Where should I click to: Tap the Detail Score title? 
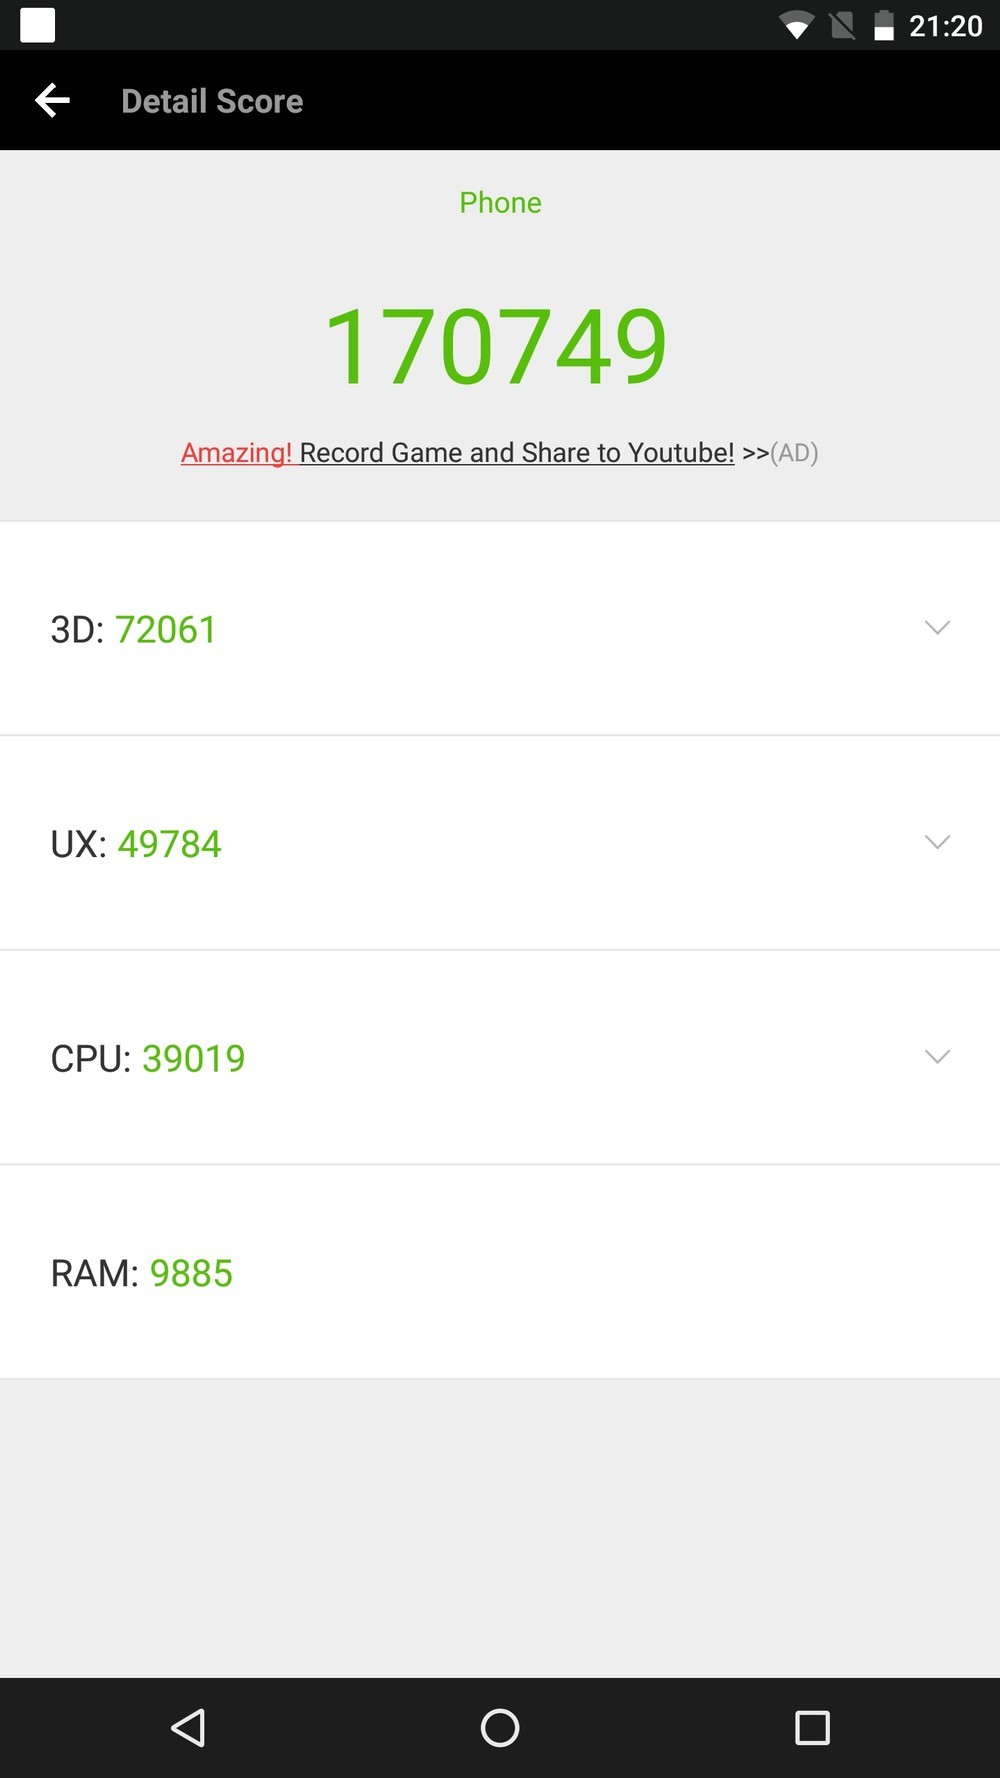(x=212, y=101)
